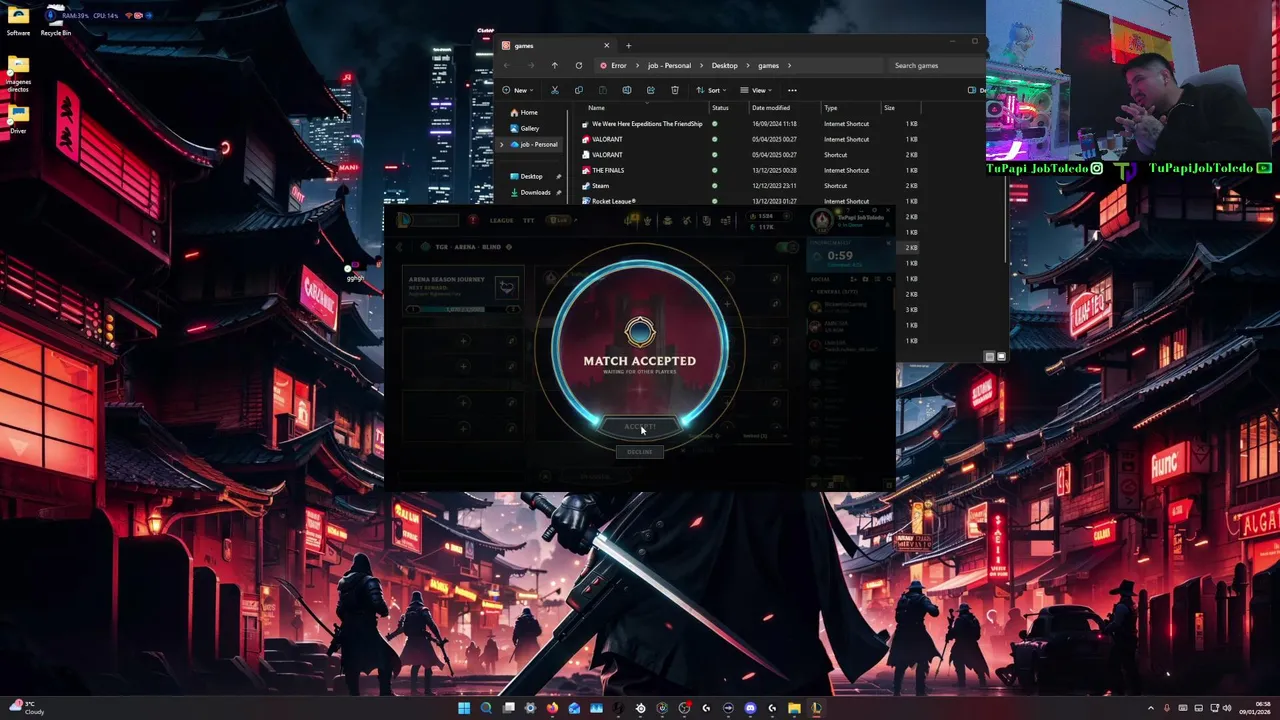Screen dimensions: 1280x720
Task: Select the job - Personal breadcrumb
Action: tap(669, 65)
